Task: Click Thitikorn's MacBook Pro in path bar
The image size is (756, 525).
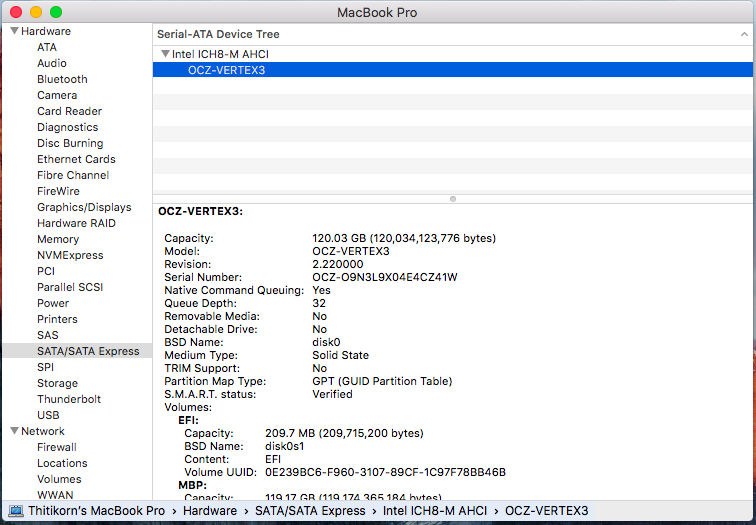Action: point(96,511)
